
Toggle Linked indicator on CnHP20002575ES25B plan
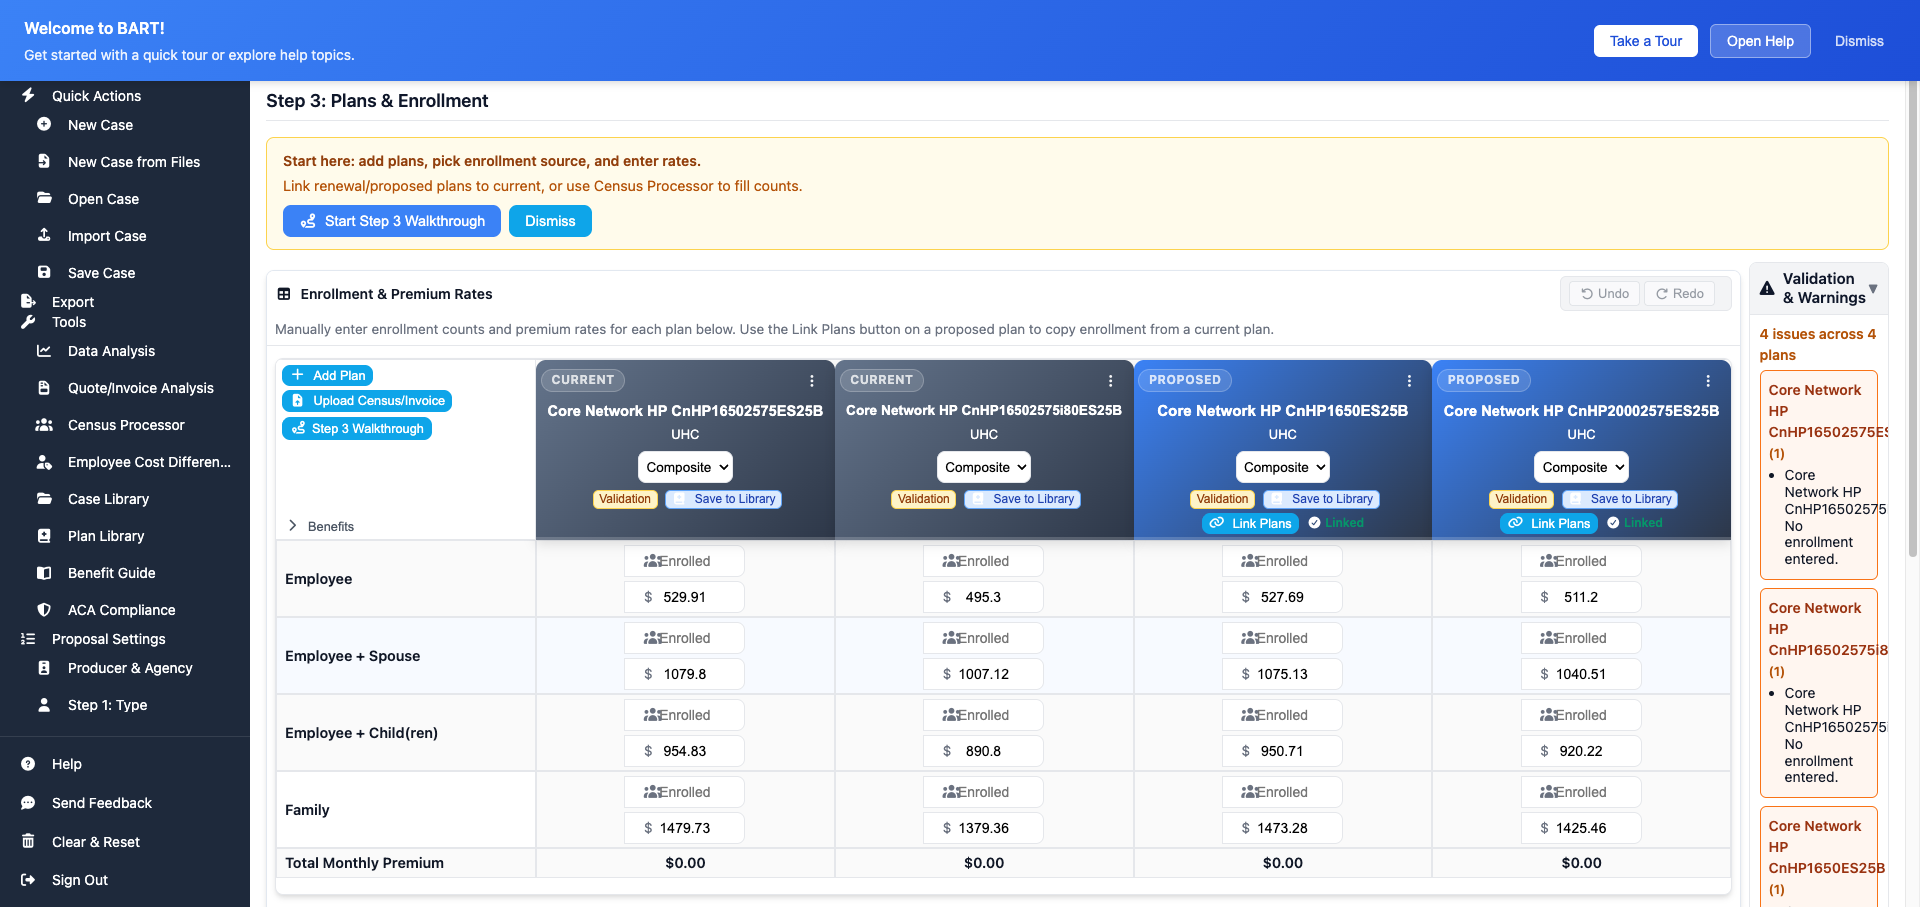[x=1635, y=523]
